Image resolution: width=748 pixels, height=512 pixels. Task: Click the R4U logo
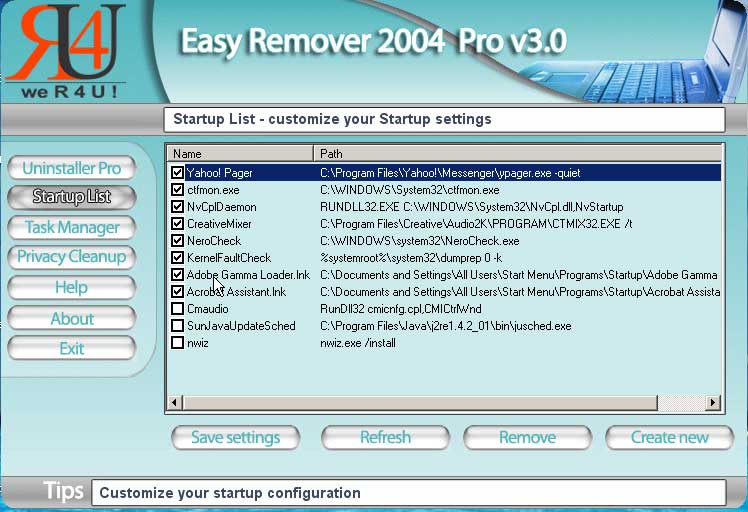pyautogui.click(x=67, y=50)
